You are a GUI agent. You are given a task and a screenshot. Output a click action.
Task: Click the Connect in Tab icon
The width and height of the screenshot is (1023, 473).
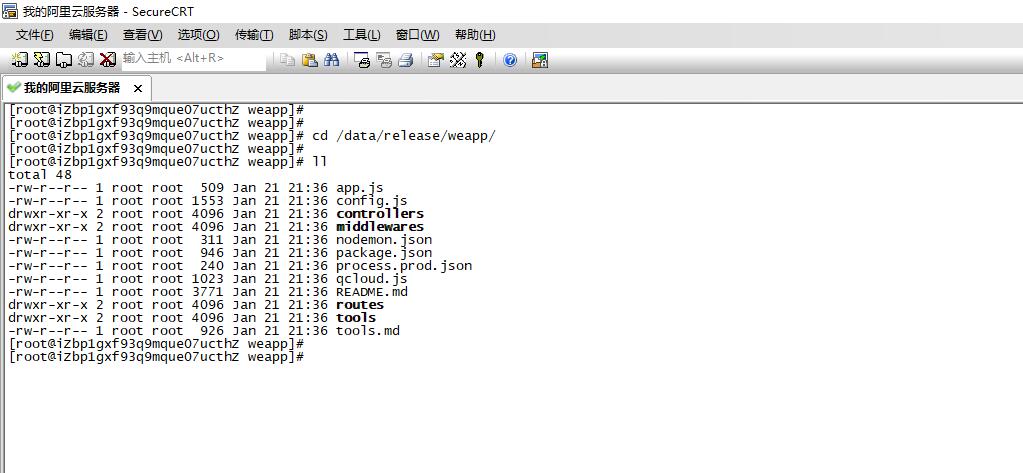point(63,60)
